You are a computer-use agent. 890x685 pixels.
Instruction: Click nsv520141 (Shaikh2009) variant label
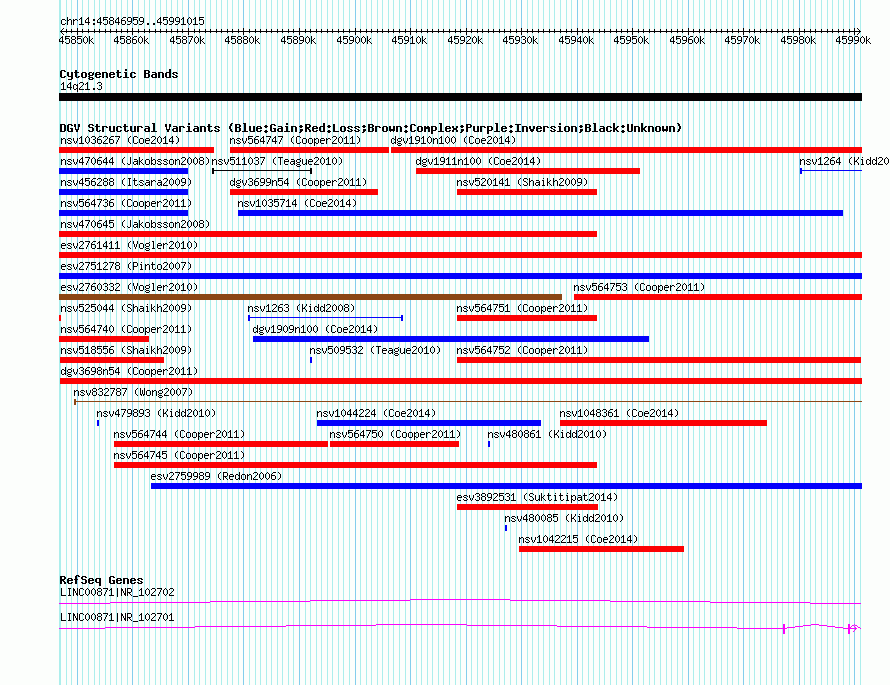pos(522,182)
